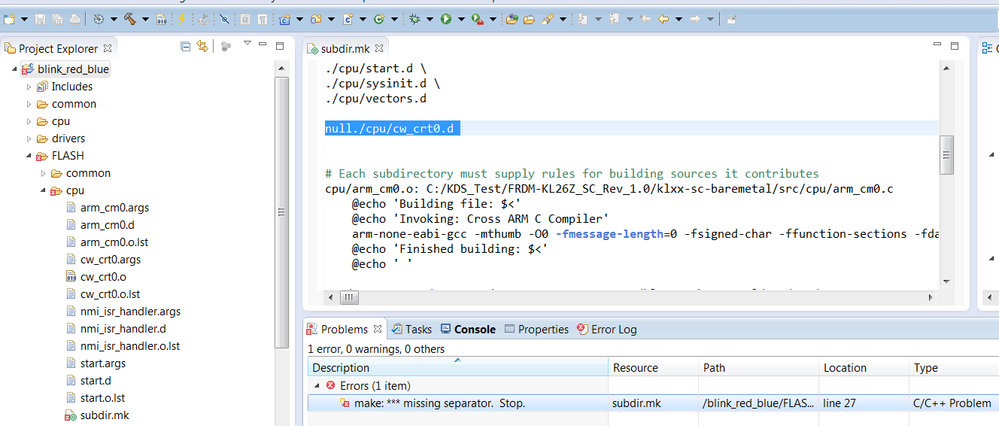Viewport: 999px width, 426px height.
Task: Open dropdown beside the Back arrow
Action: tap(679, 19)
